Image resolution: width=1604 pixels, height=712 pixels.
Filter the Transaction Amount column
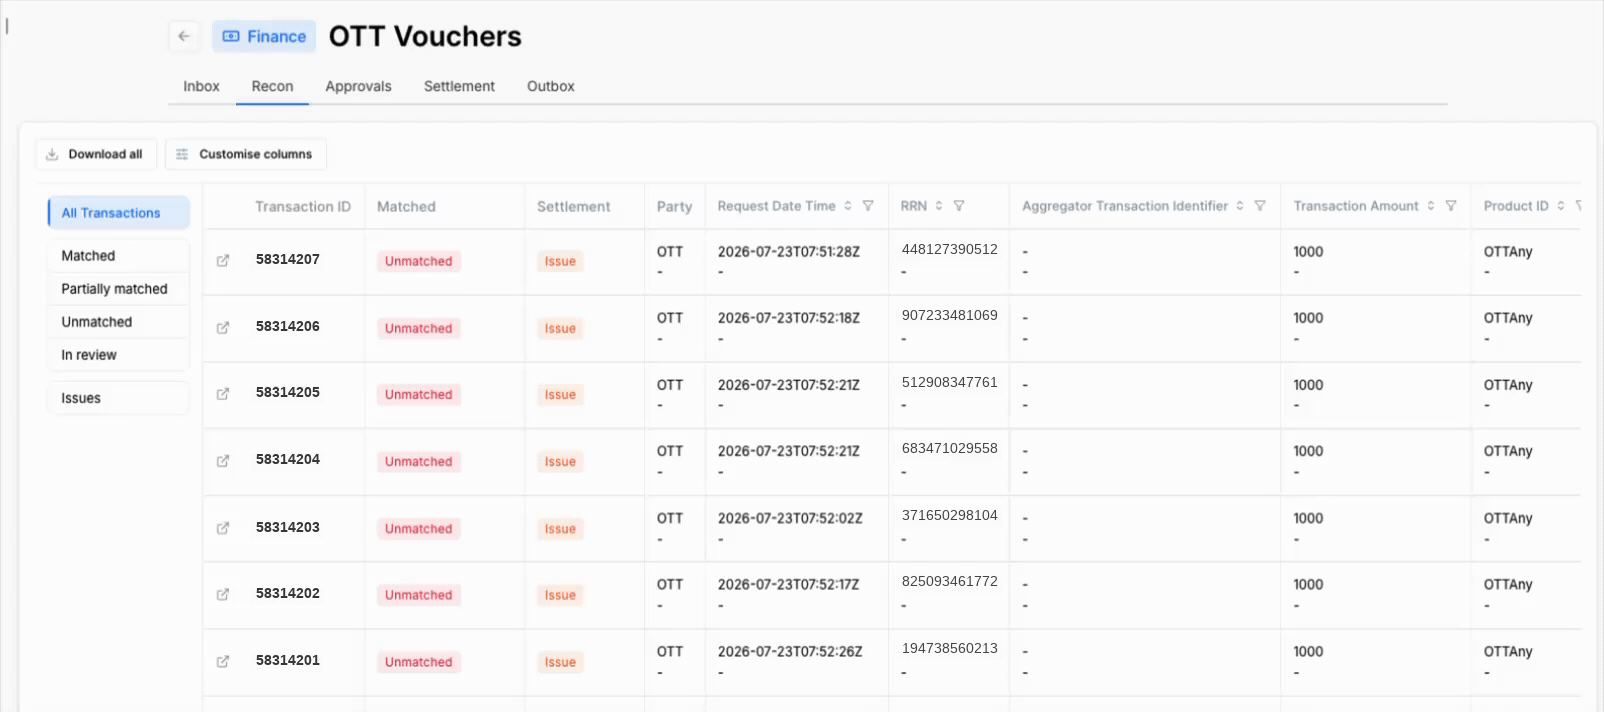point(1451,206)
